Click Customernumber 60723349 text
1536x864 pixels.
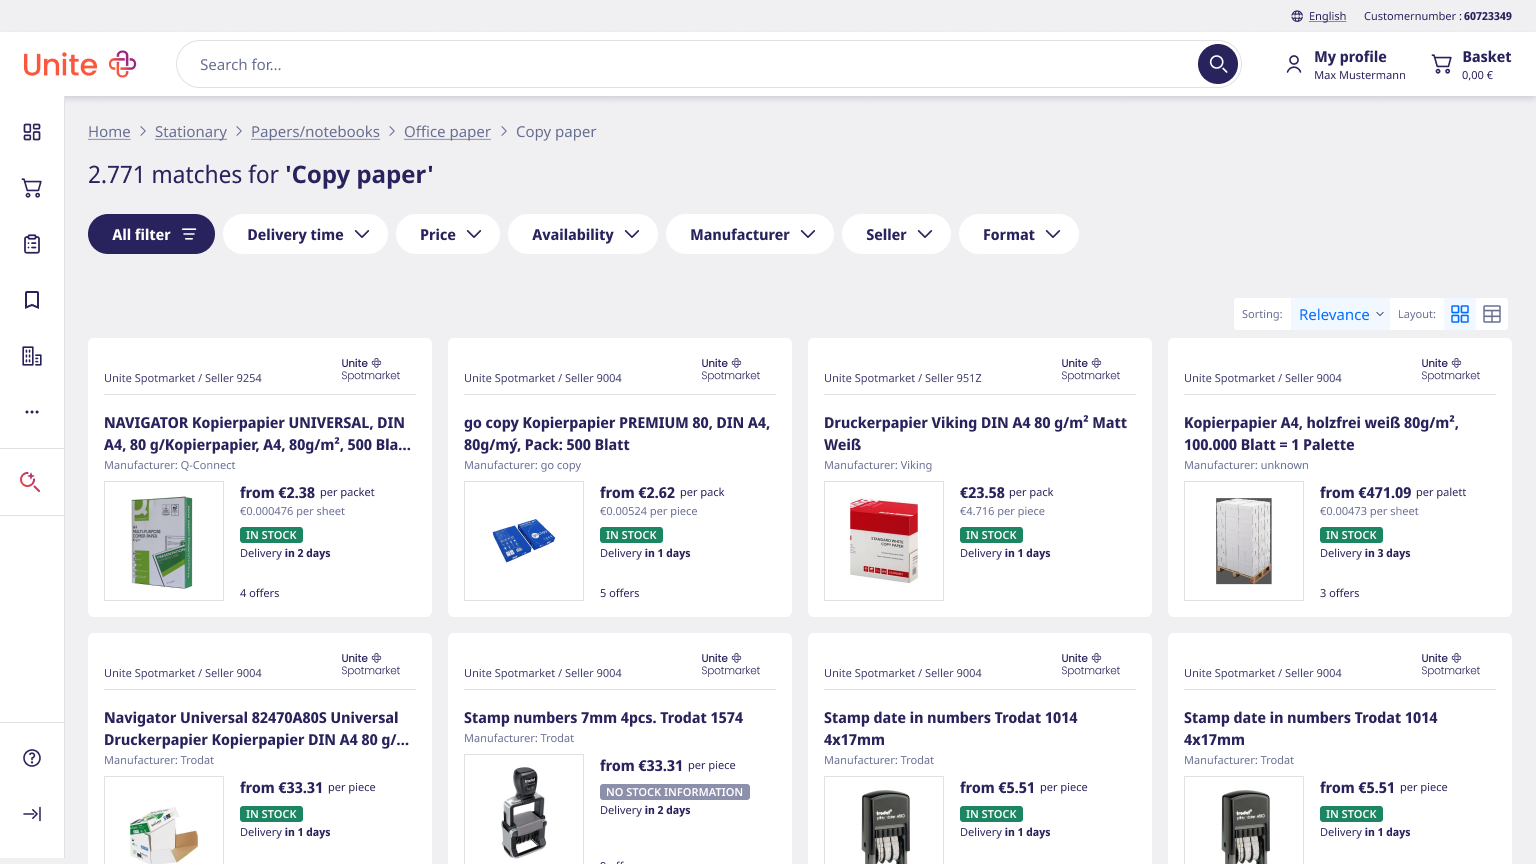[x=1438, y=16]
